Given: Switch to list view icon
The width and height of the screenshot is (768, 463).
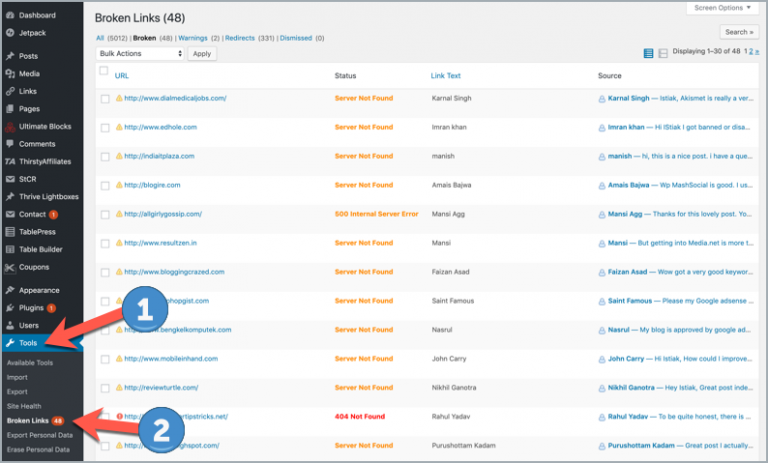Looking at the screenshot, I should coord(649,53).
